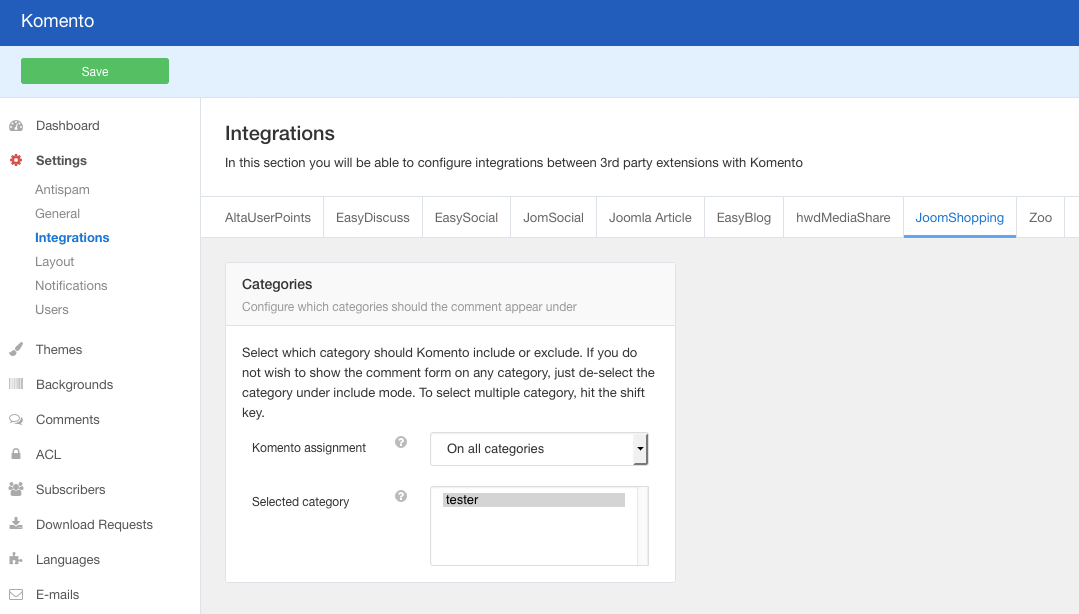Click the Settings sidebar heading
This screenshot has height=614, width=1079.
pos(61,160)
